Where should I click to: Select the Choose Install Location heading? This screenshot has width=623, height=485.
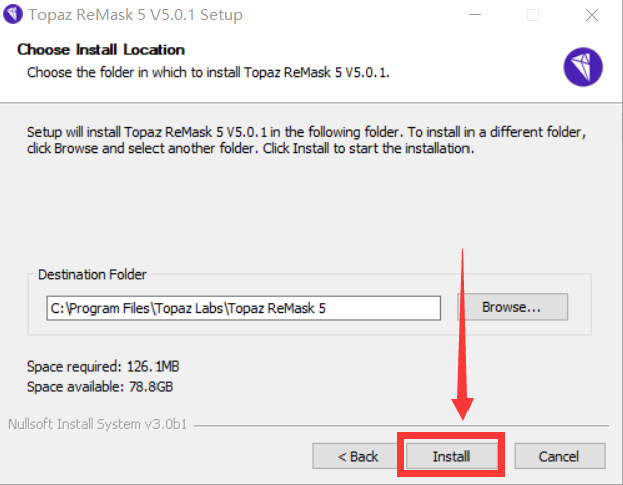[x=101, y=50]
